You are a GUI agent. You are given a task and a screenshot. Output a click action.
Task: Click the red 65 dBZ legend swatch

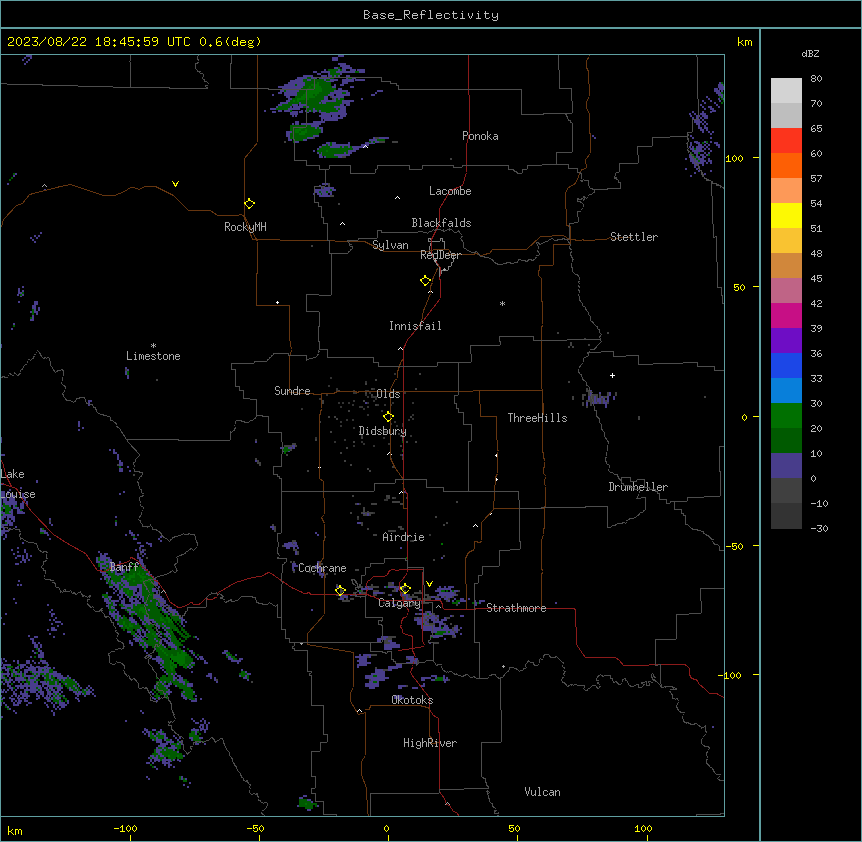click(786, 141)
